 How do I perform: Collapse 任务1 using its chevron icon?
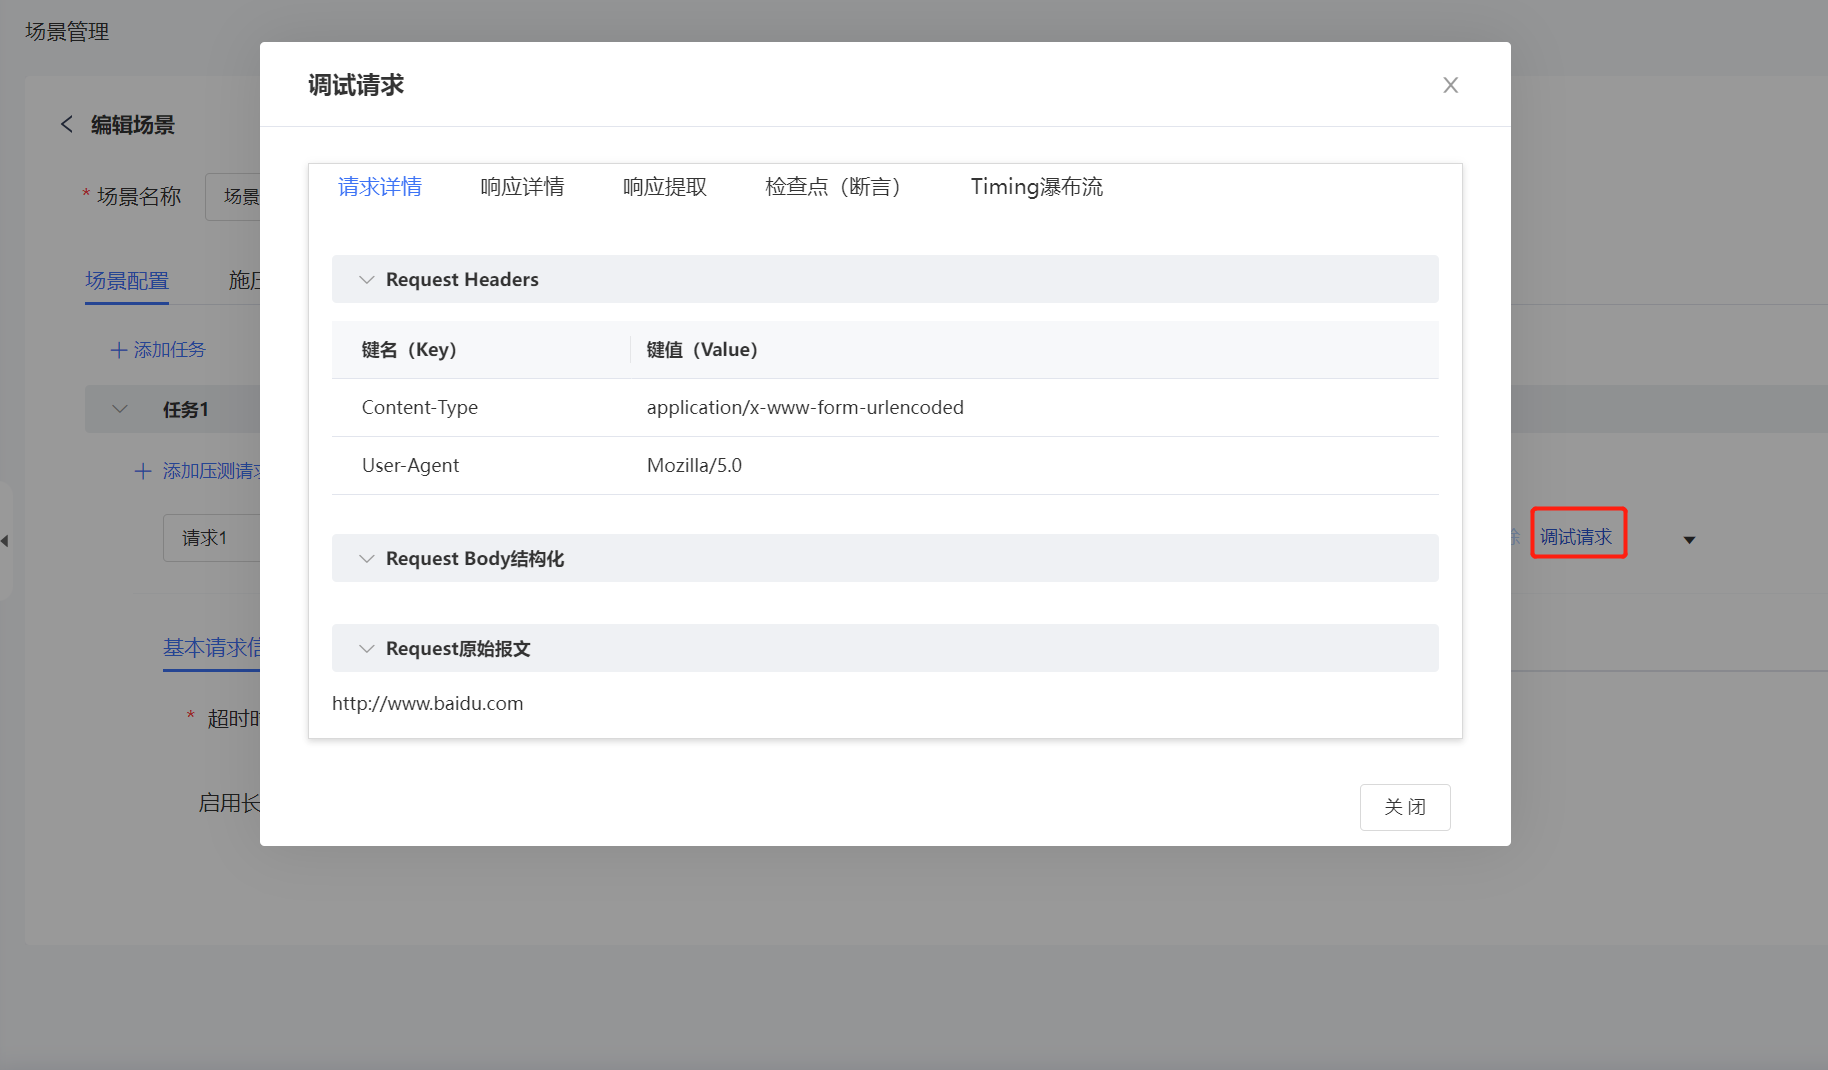pos(120,409)
